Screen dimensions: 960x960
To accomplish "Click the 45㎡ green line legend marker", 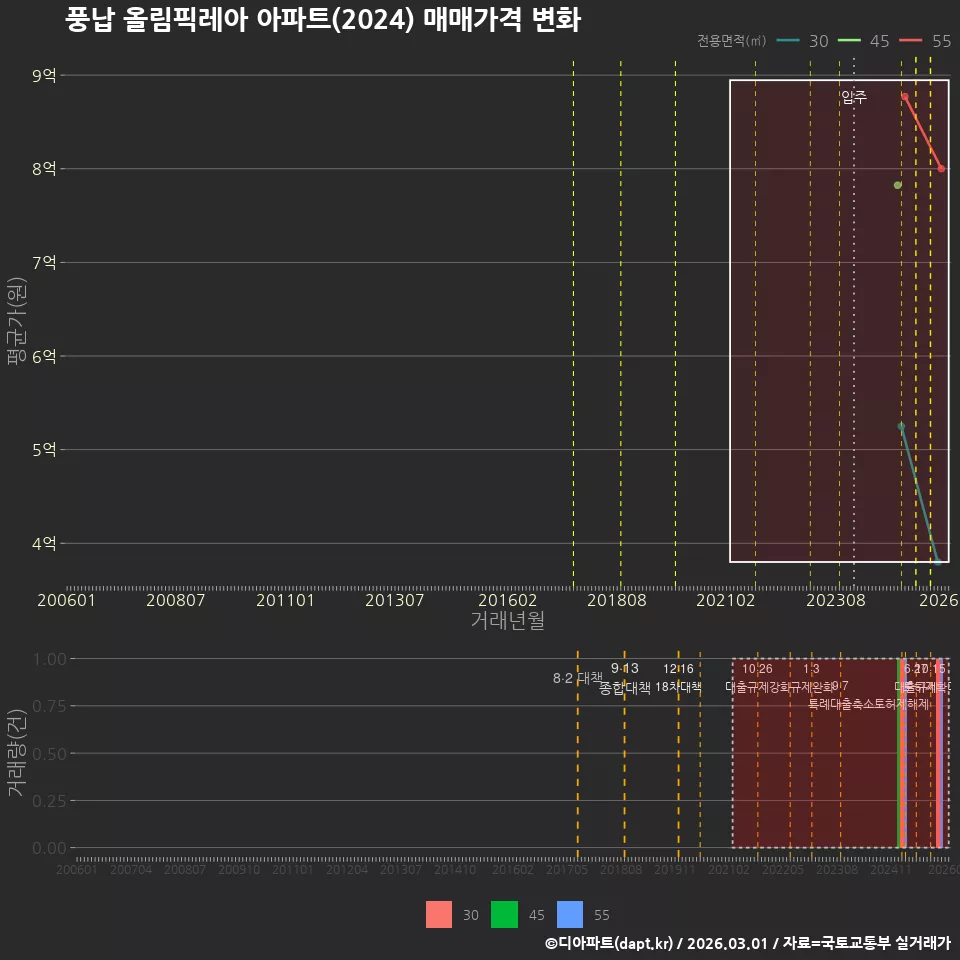I will (849, 41).
